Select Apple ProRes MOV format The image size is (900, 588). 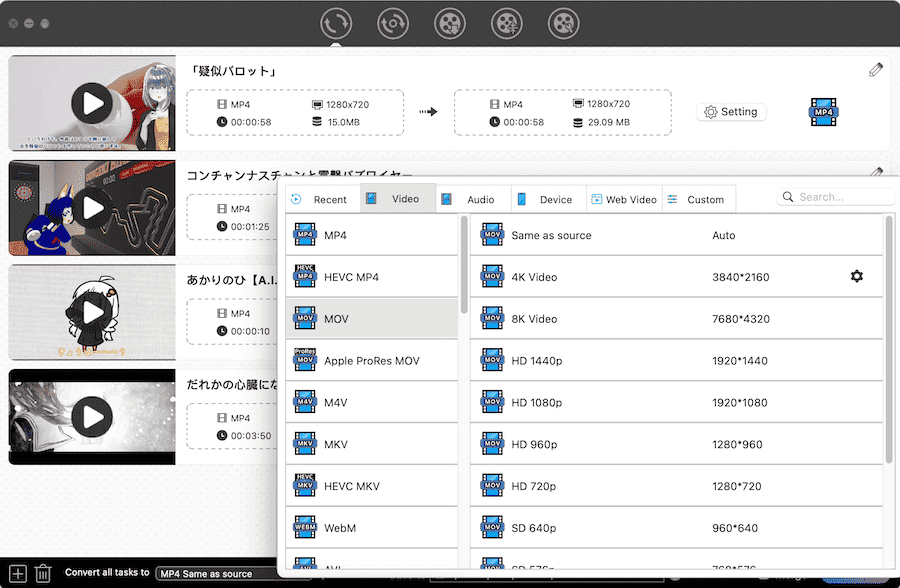pos(371,361)
